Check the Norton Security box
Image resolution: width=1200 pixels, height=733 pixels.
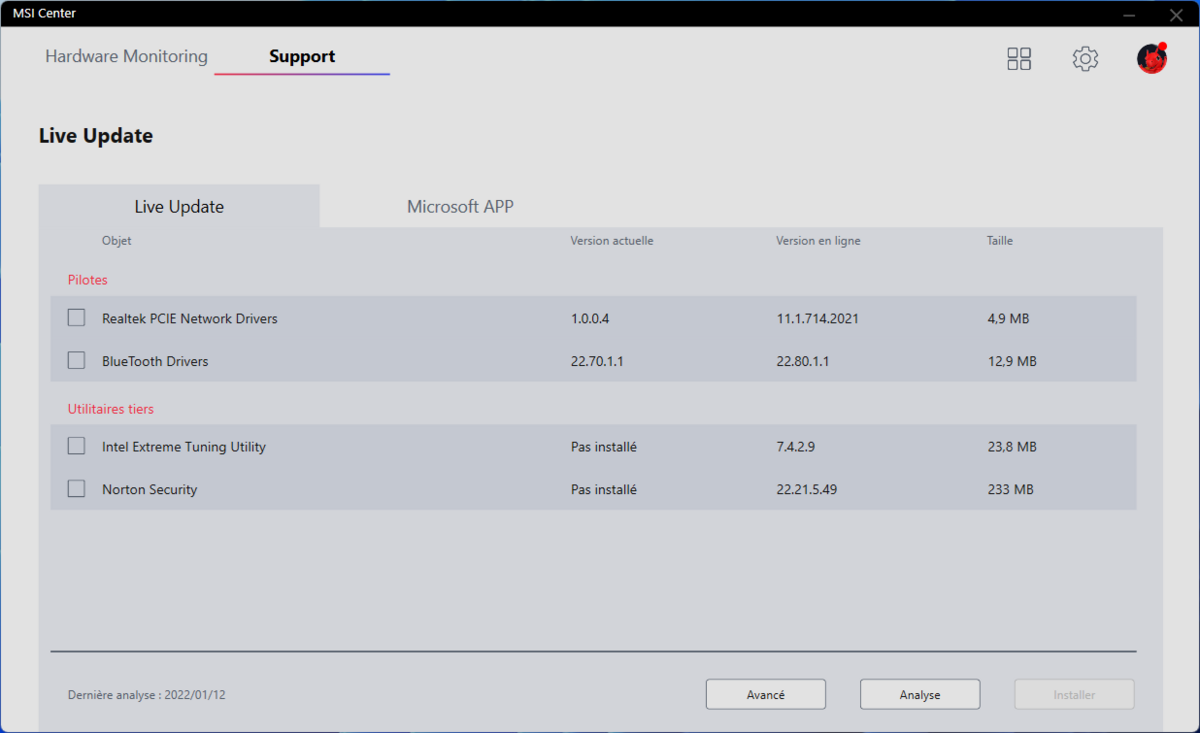(76, 488)
